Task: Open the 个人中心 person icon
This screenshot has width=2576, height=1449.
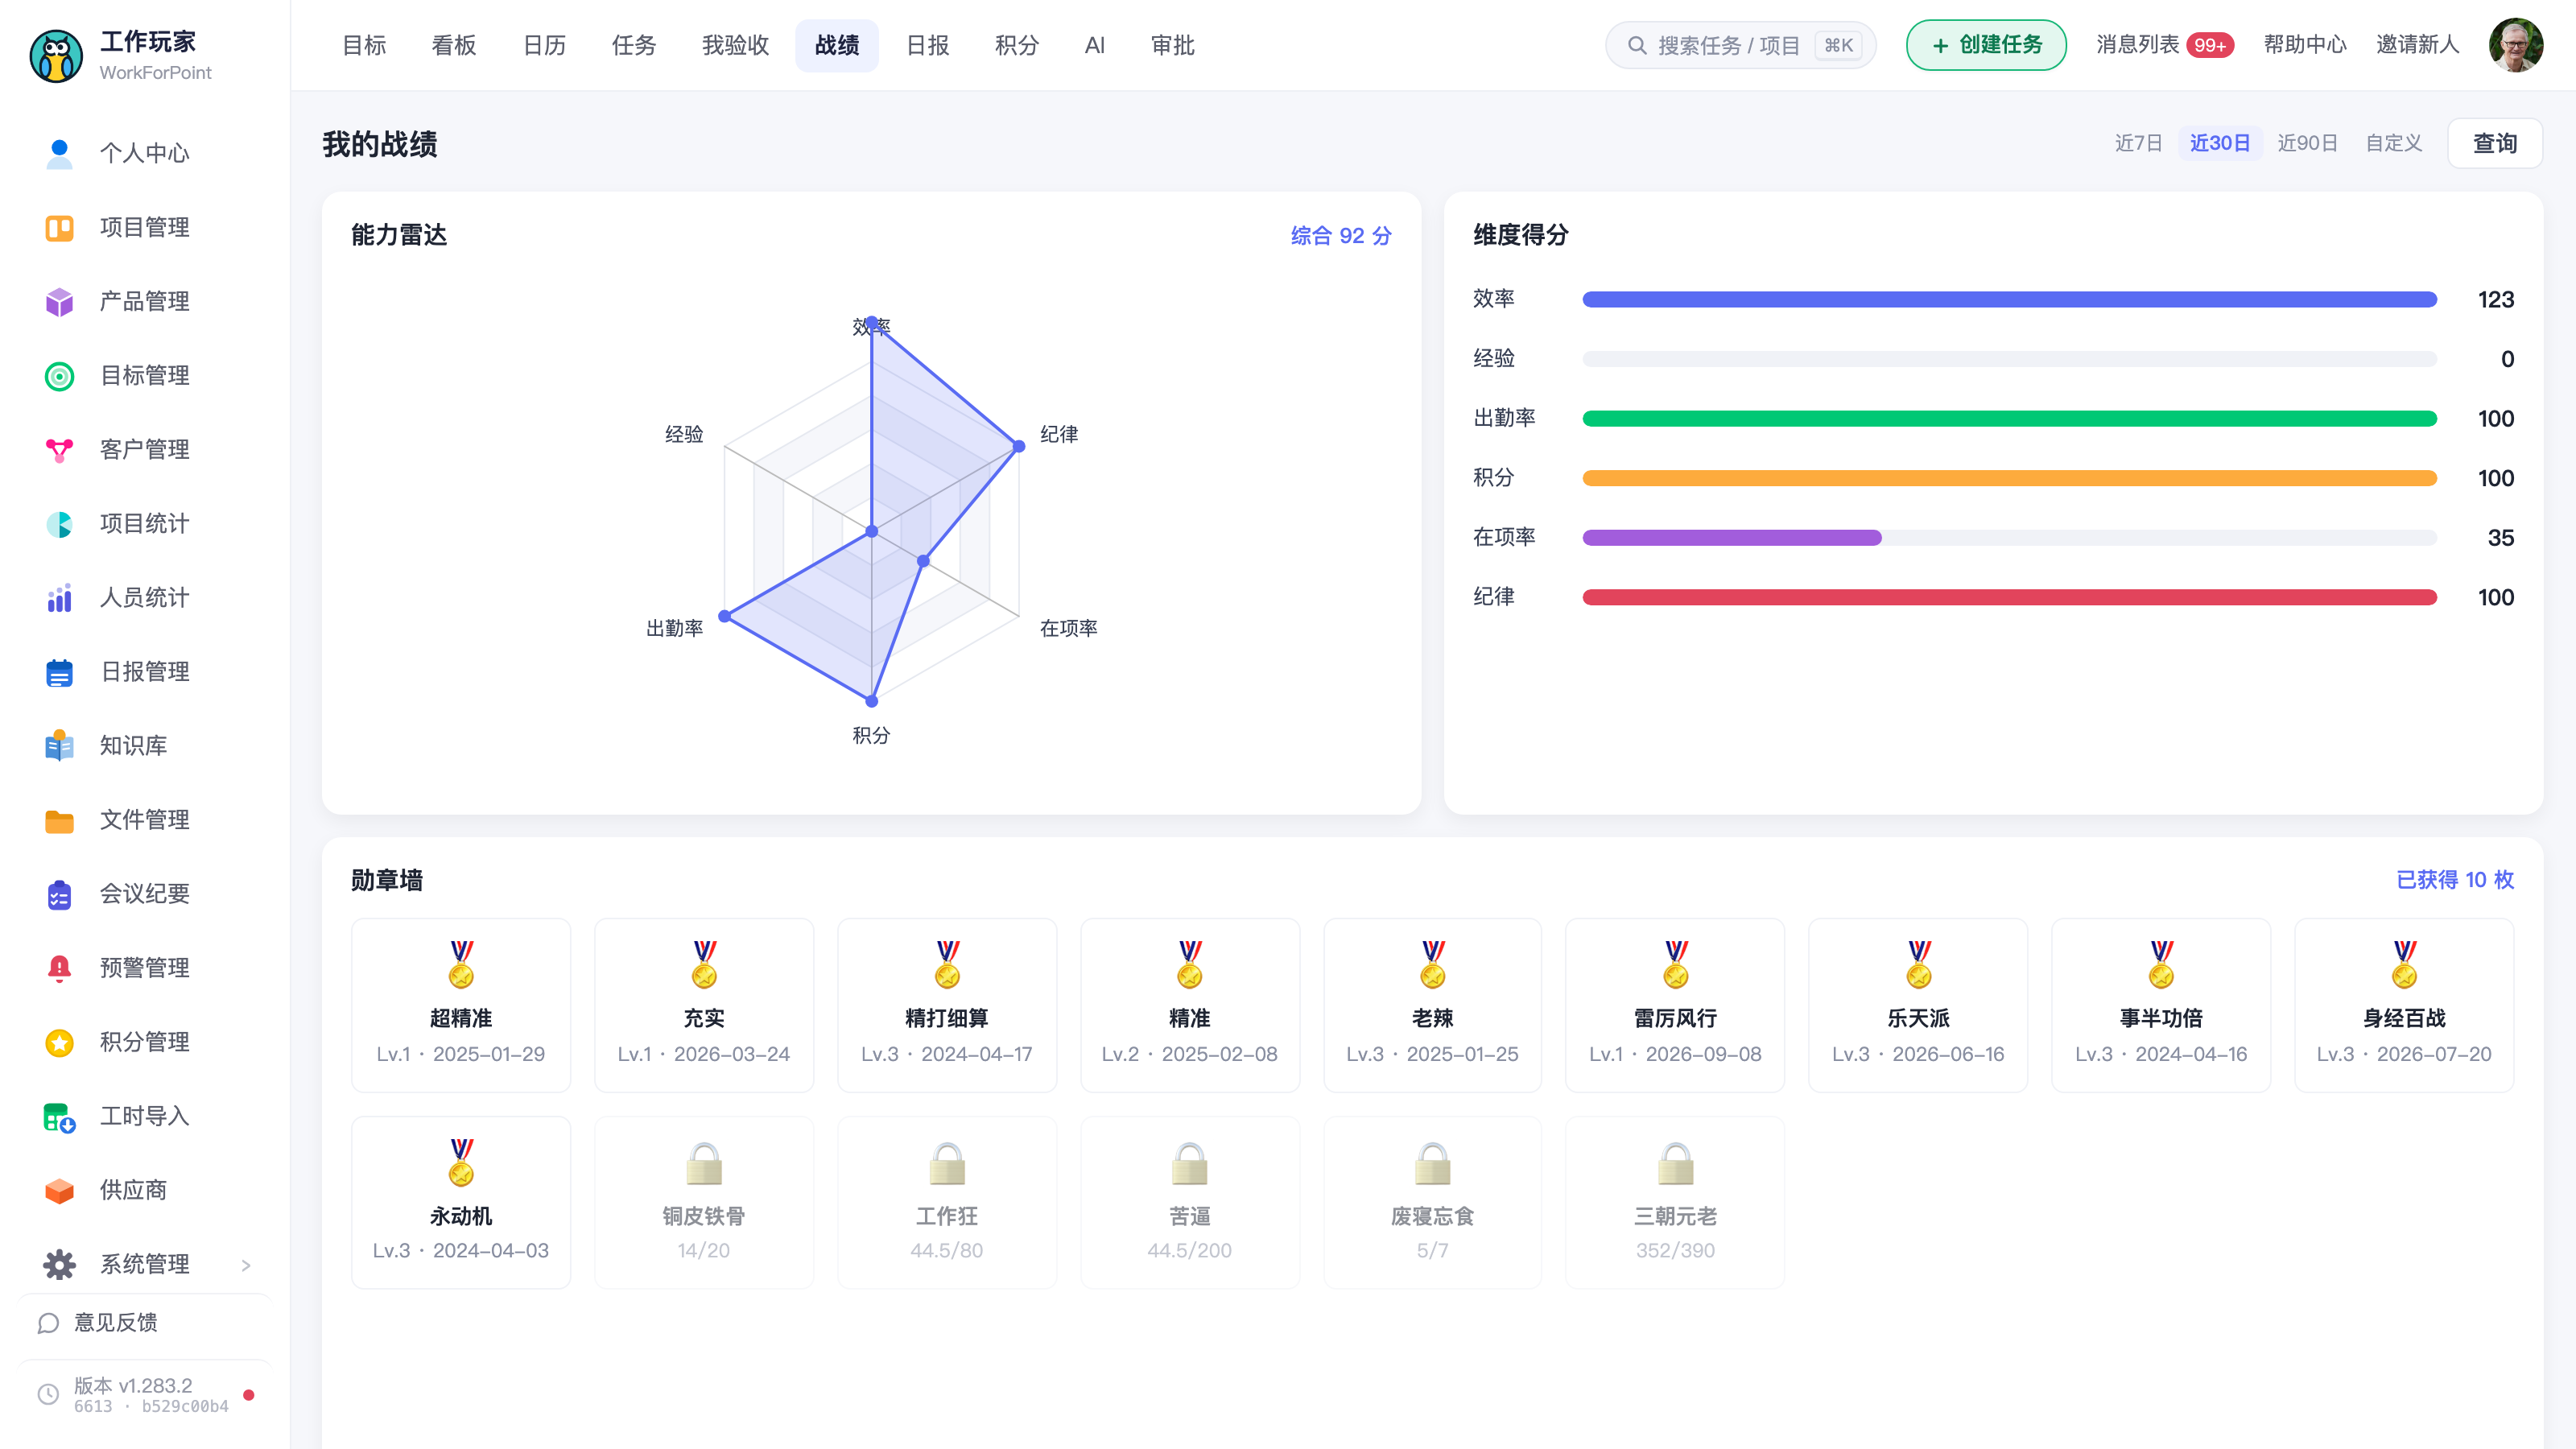Action: 59,154
